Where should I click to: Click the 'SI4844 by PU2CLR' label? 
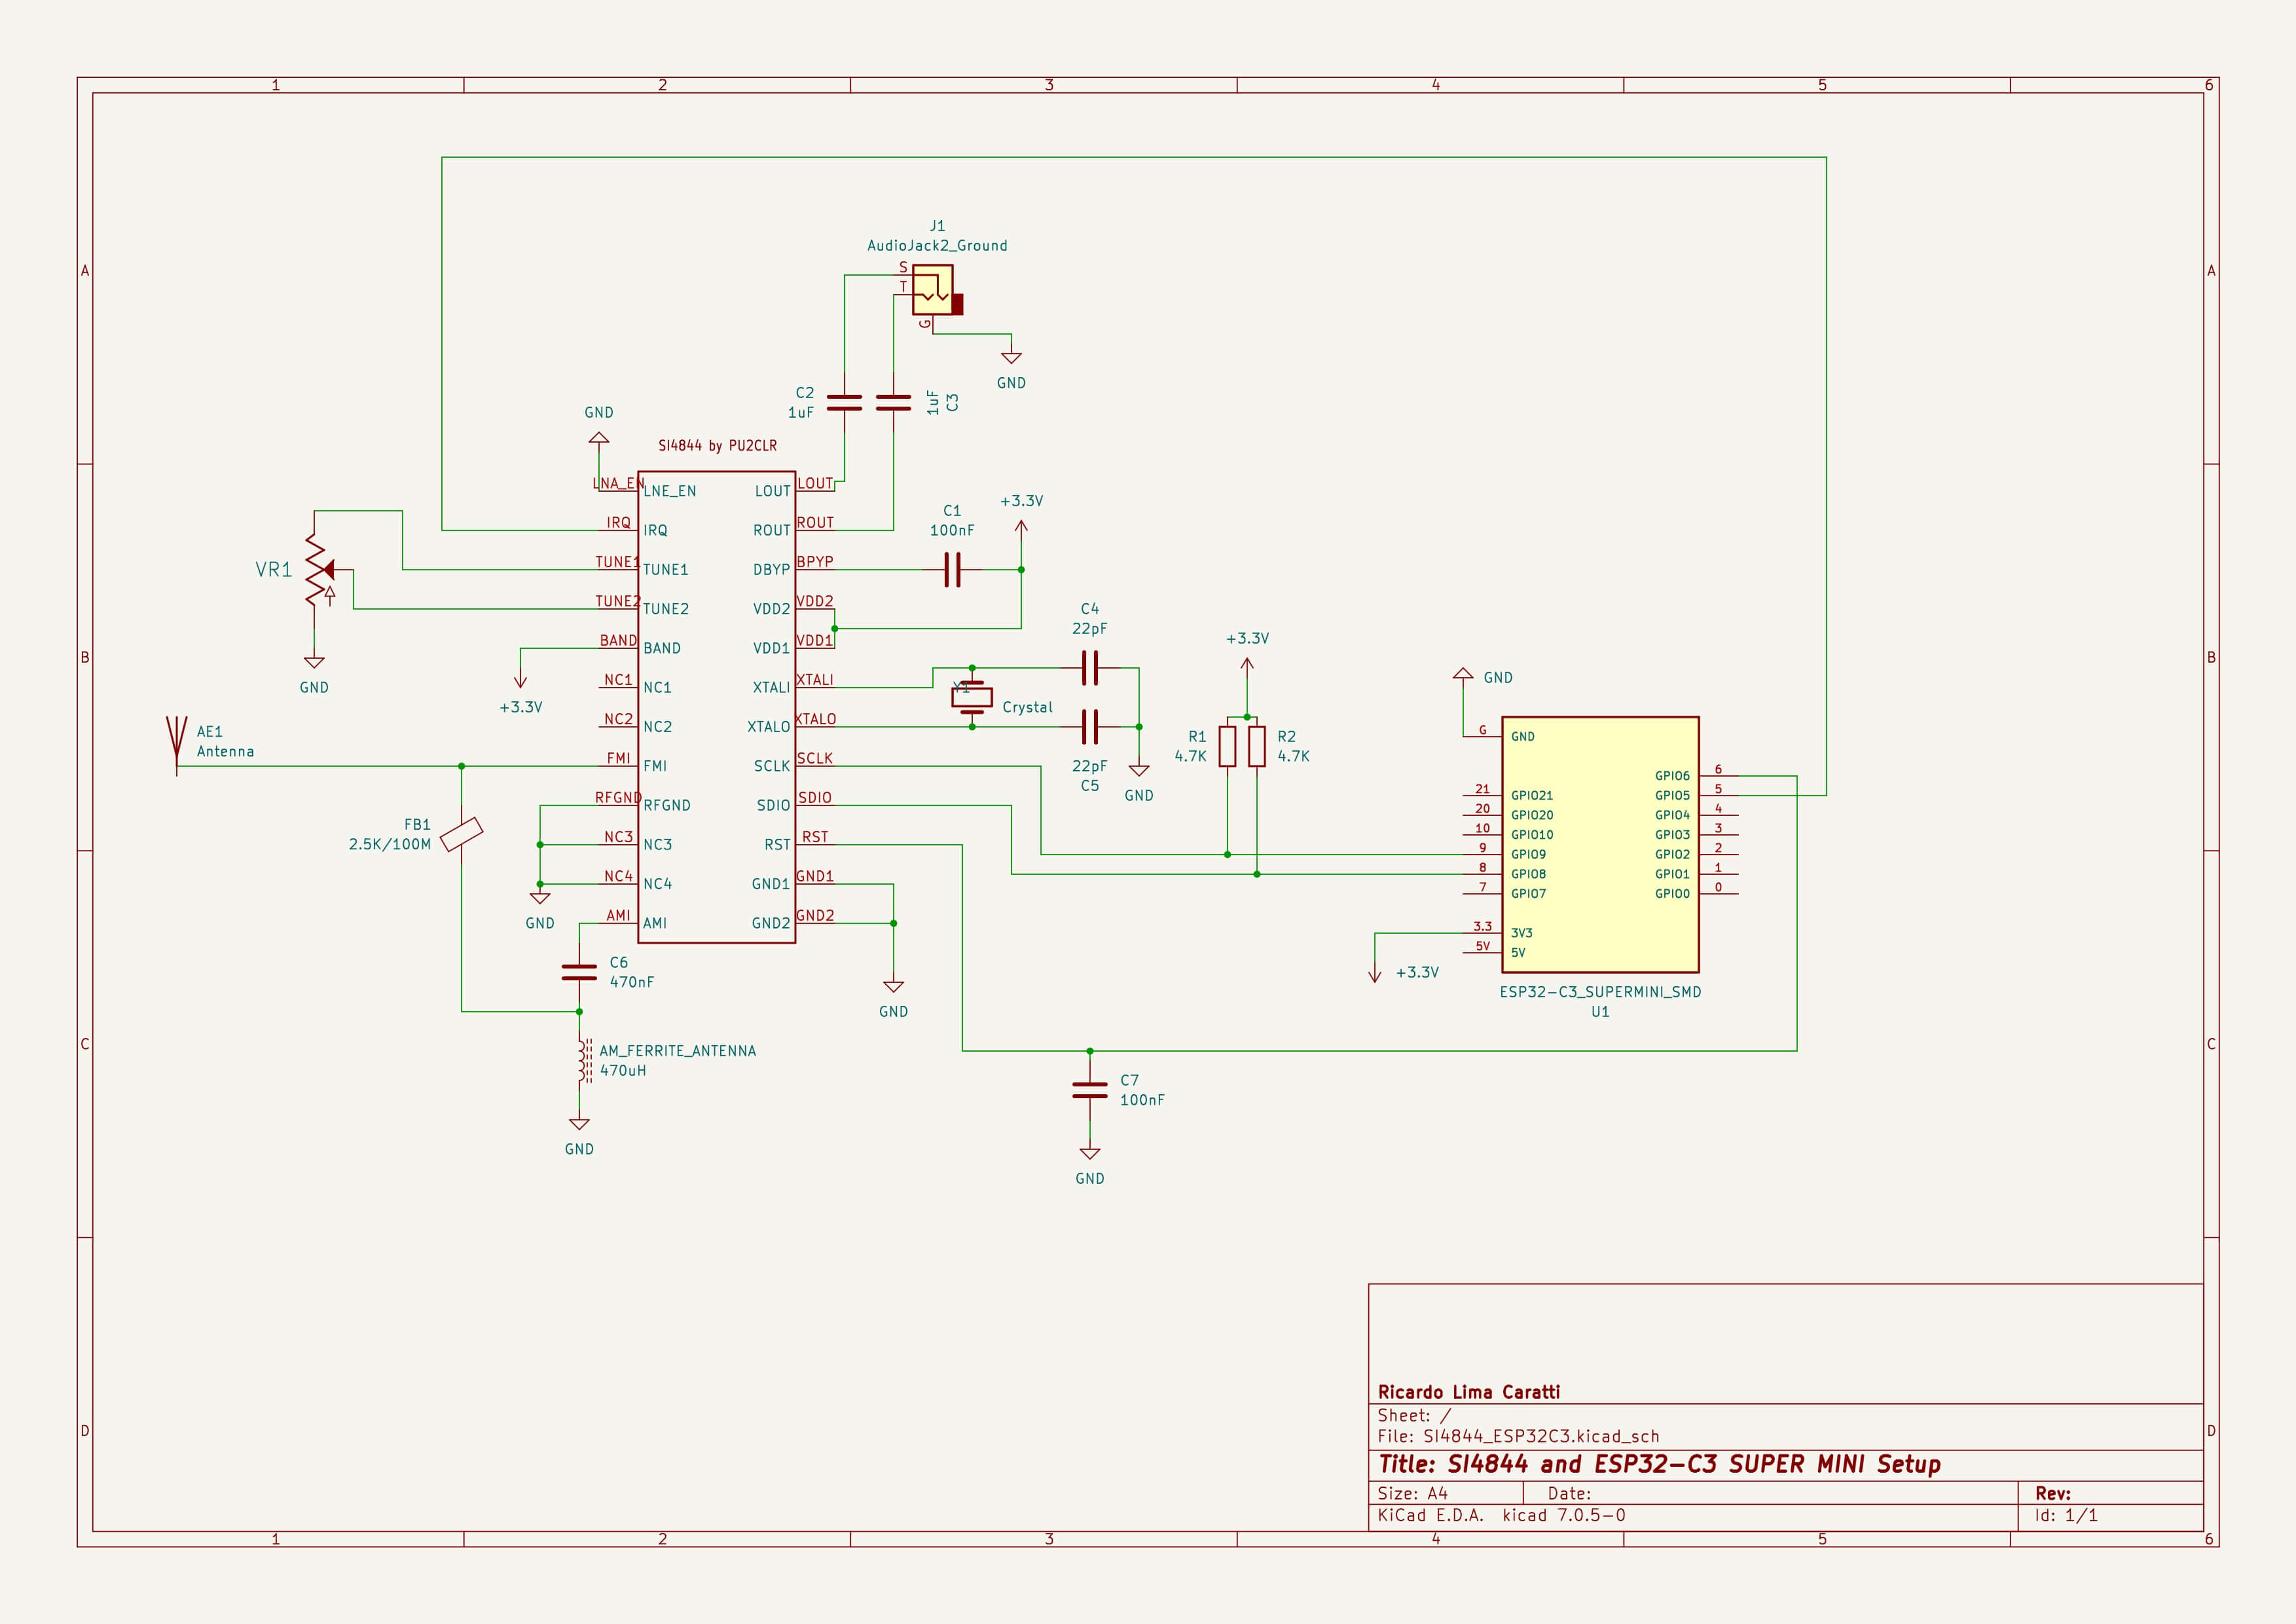[717, 446]
